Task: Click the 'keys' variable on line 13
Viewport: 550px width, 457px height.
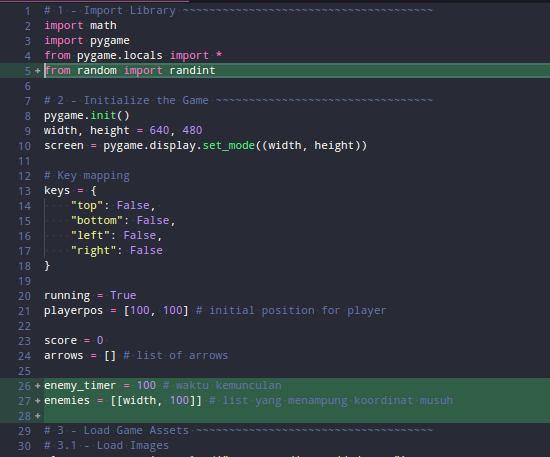Action: coord(57,190)
